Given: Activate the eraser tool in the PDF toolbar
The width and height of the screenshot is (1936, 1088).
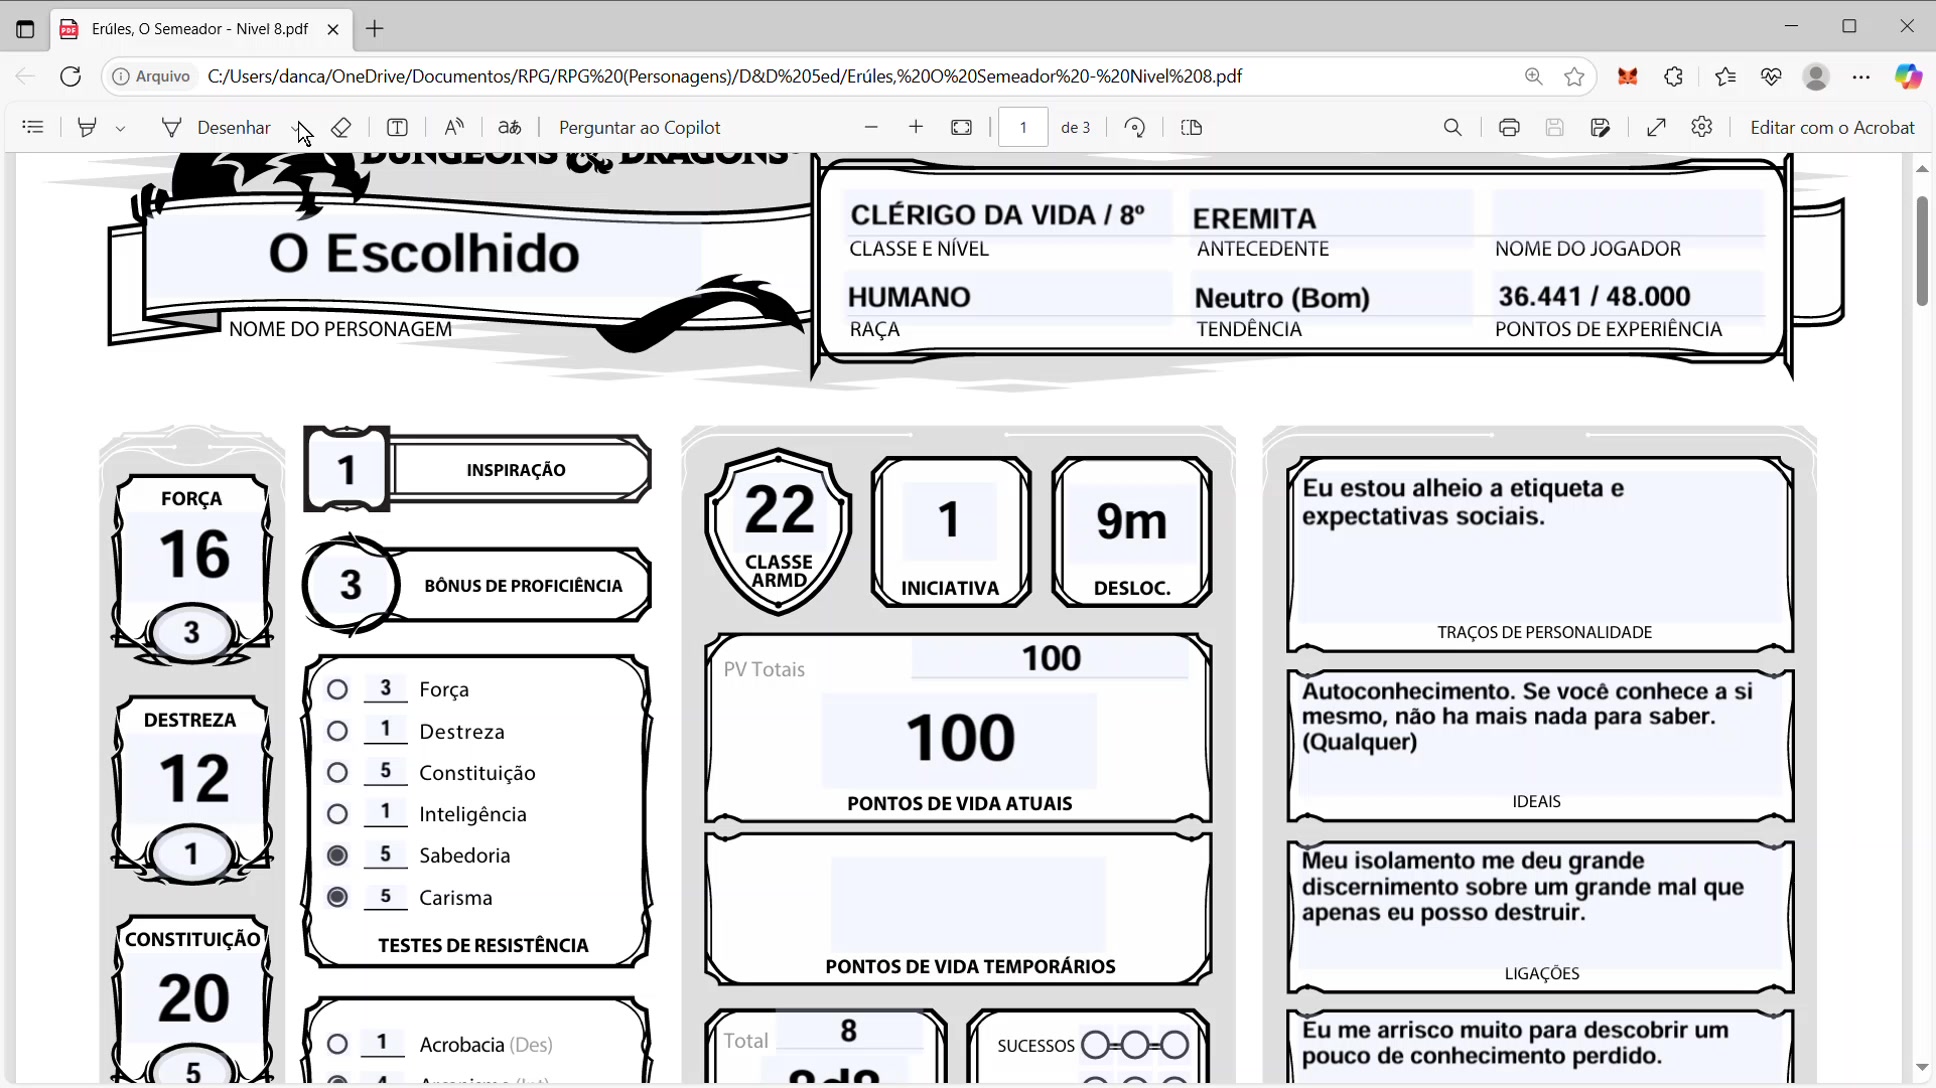Looking at the screenshot, I should [342, 127].
